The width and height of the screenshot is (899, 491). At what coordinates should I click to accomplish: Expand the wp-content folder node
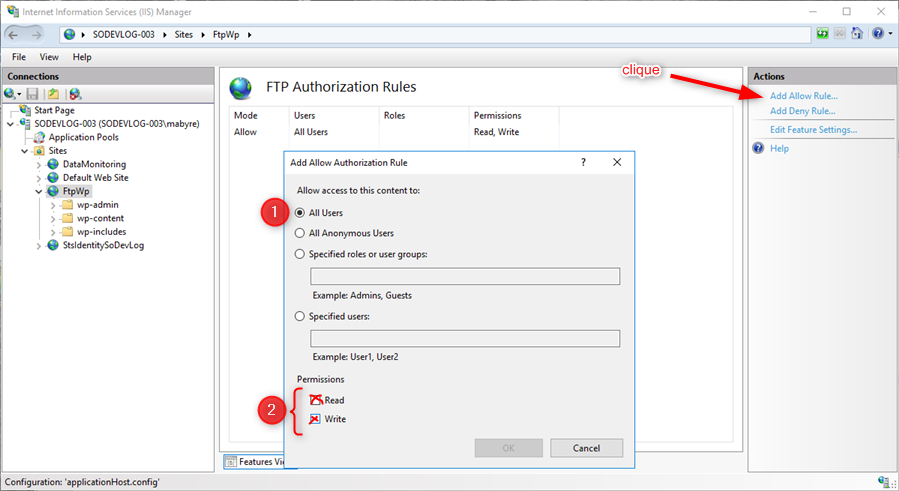tap(53, 219)
